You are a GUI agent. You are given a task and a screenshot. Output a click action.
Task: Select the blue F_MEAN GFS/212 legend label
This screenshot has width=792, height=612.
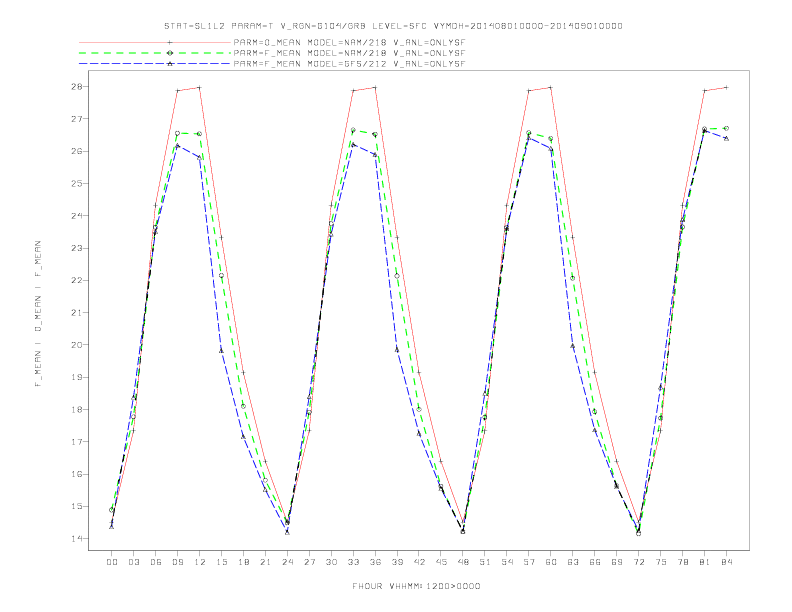click(349, 64)
